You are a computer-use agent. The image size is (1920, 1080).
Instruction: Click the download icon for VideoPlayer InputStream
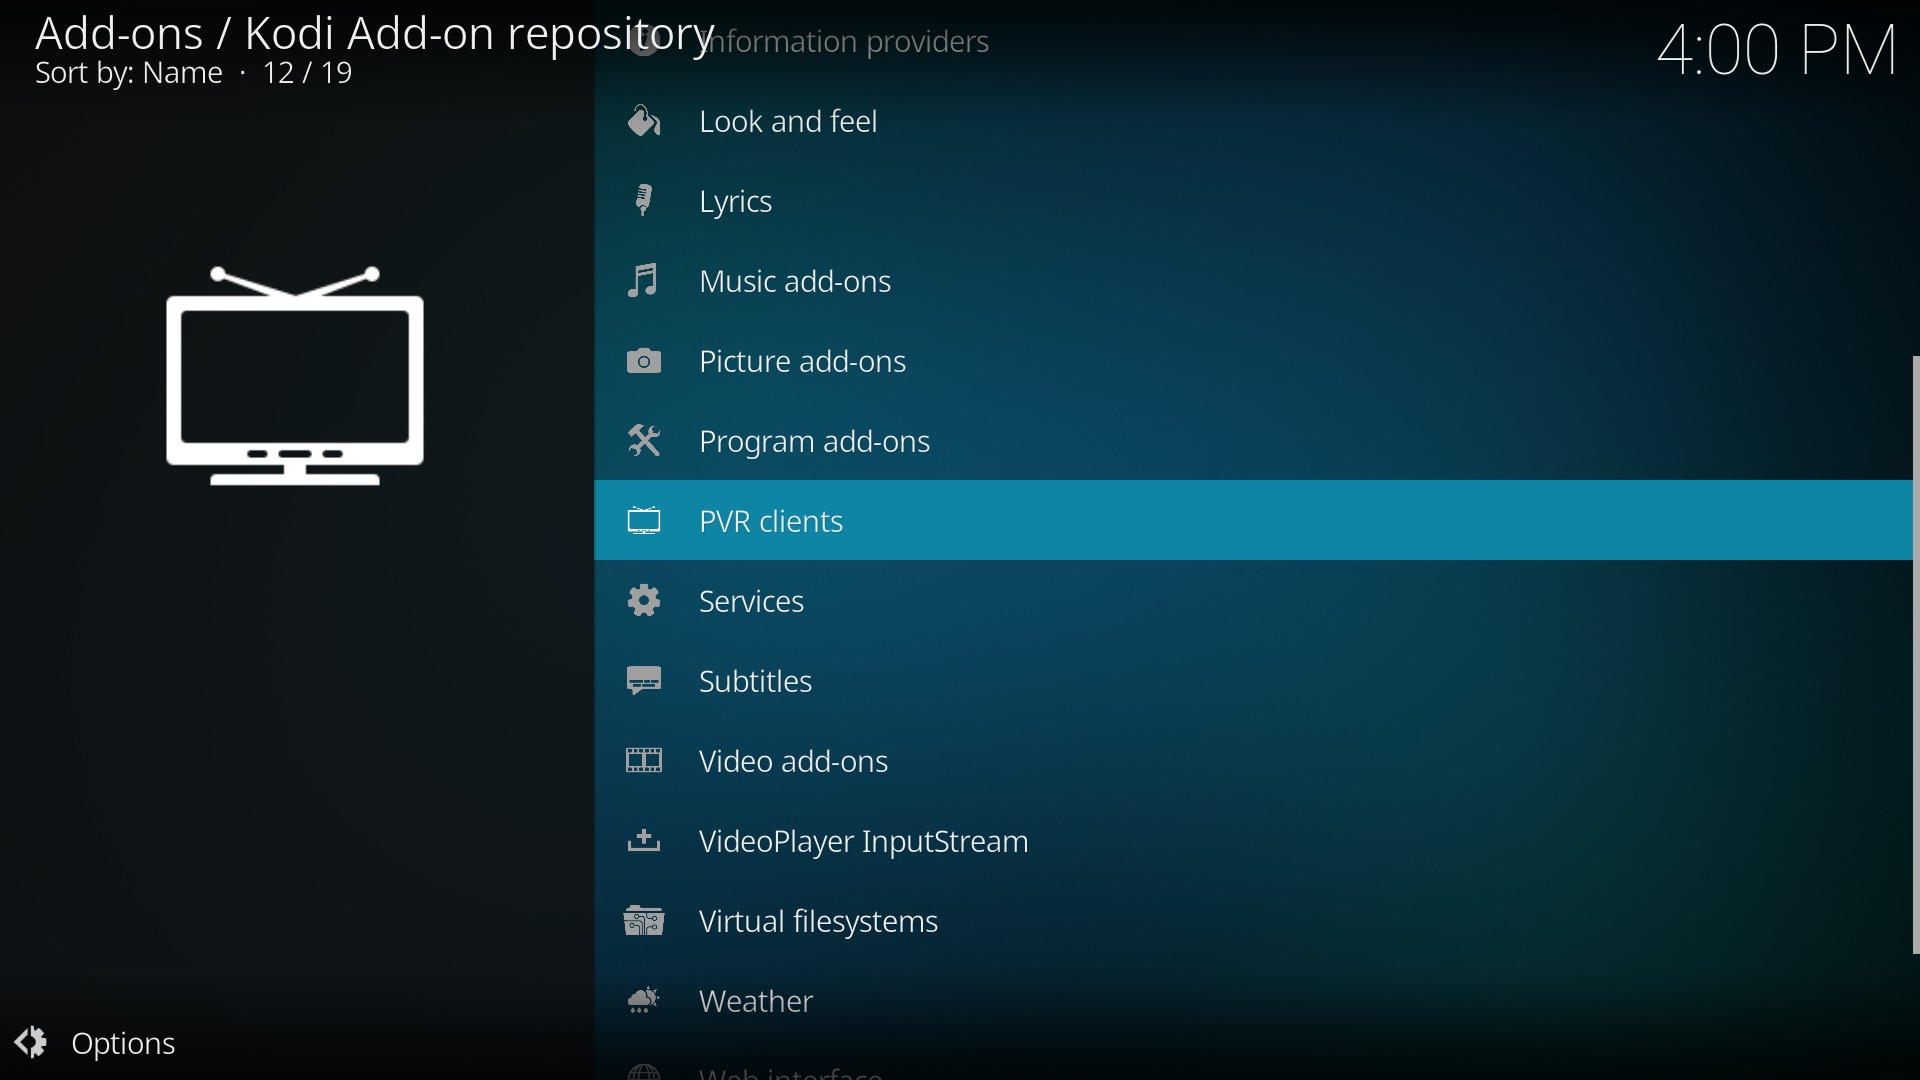(645, 841)
